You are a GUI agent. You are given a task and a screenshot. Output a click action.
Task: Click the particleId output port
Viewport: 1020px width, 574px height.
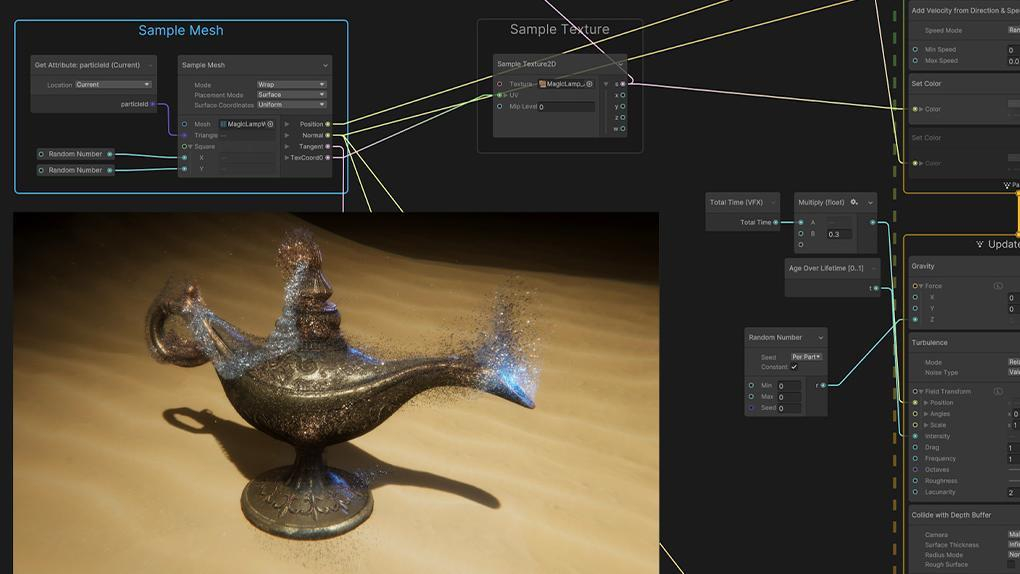coord(153,104)
